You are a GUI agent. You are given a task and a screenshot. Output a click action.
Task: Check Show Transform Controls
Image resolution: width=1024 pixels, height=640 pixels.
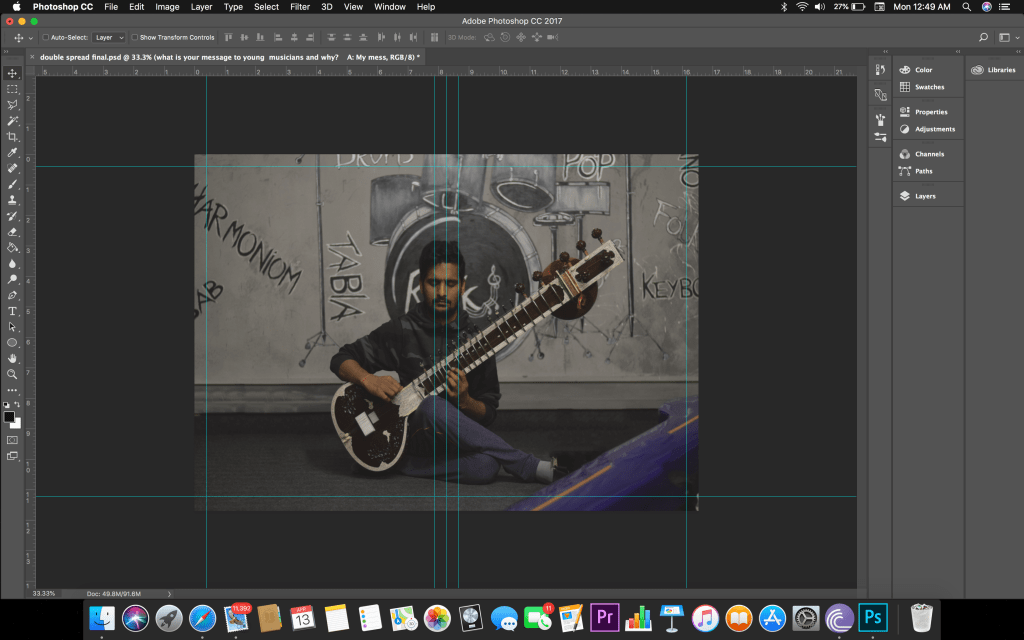(134, 37)
